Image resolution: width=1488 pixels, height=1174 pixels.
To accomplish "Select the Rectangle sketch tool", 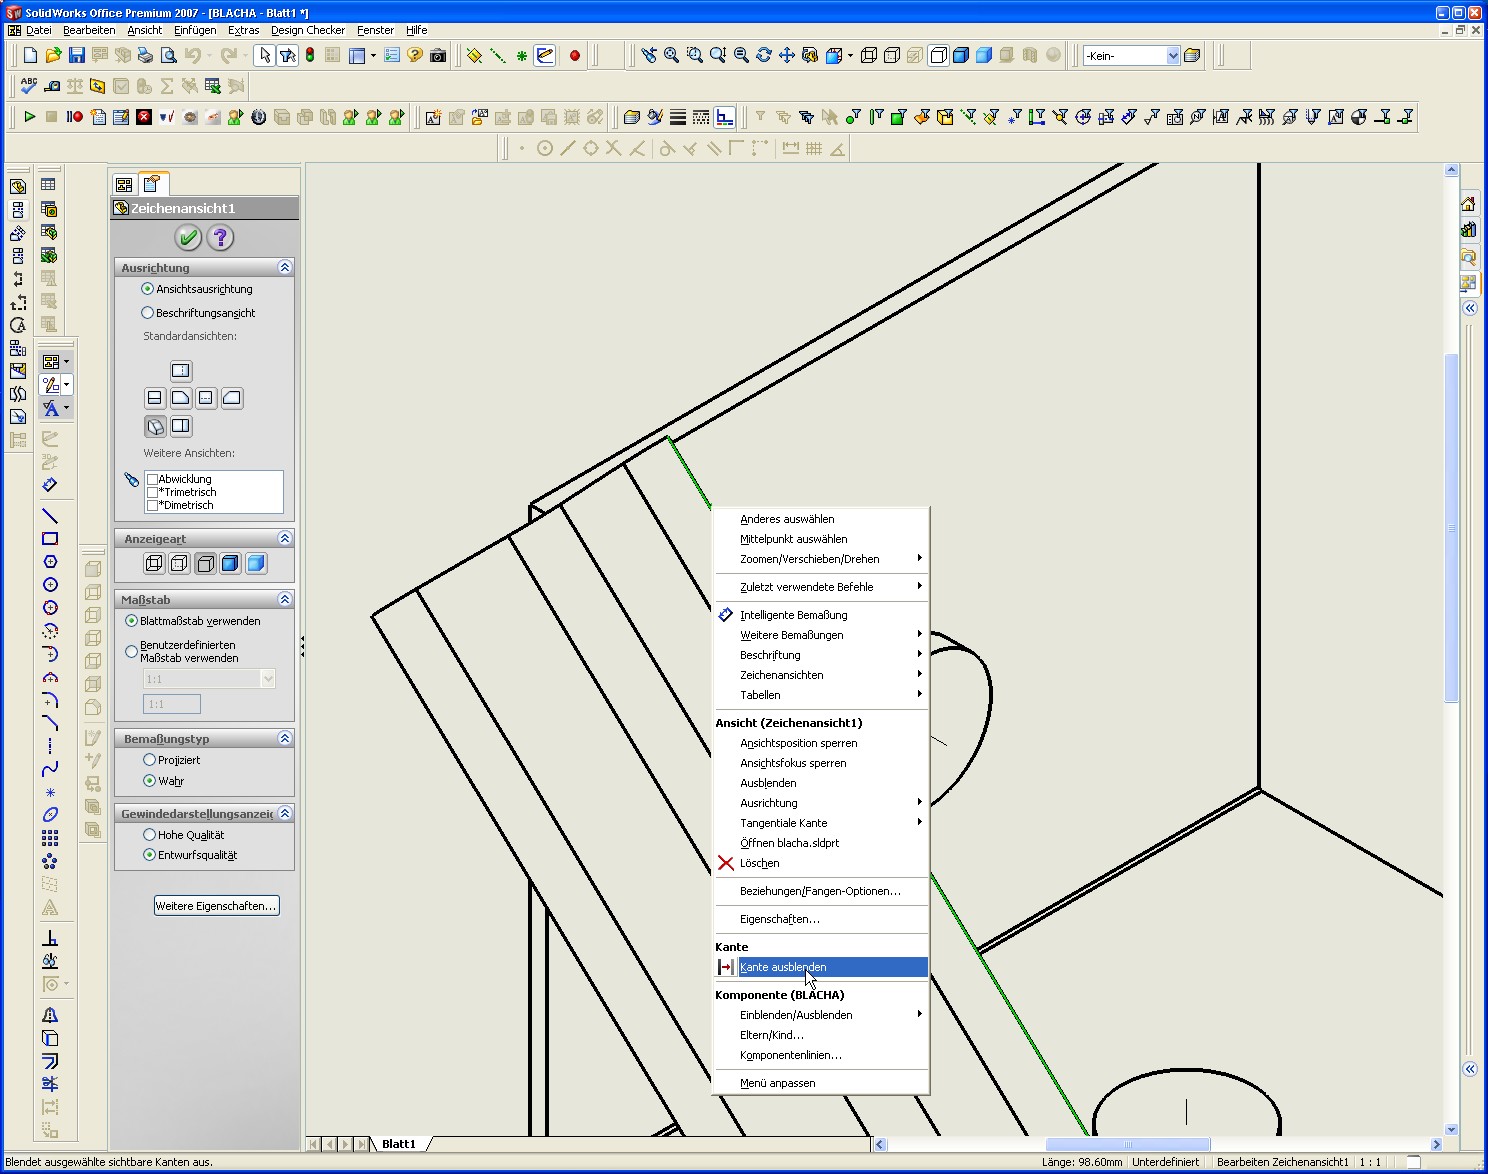I will [x=50, y=539].
